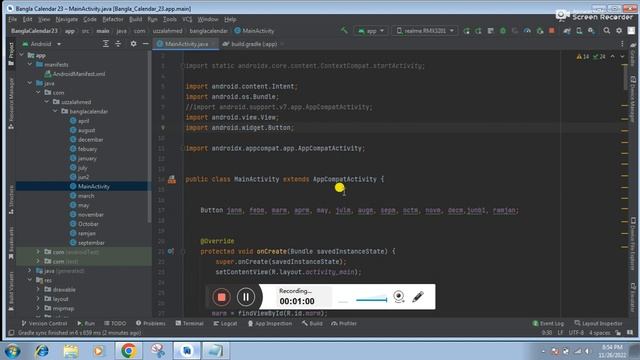The width and height of the screenshot is (640, 360).
Task: Open the Terminal tool window
Action: coord(189,323)
